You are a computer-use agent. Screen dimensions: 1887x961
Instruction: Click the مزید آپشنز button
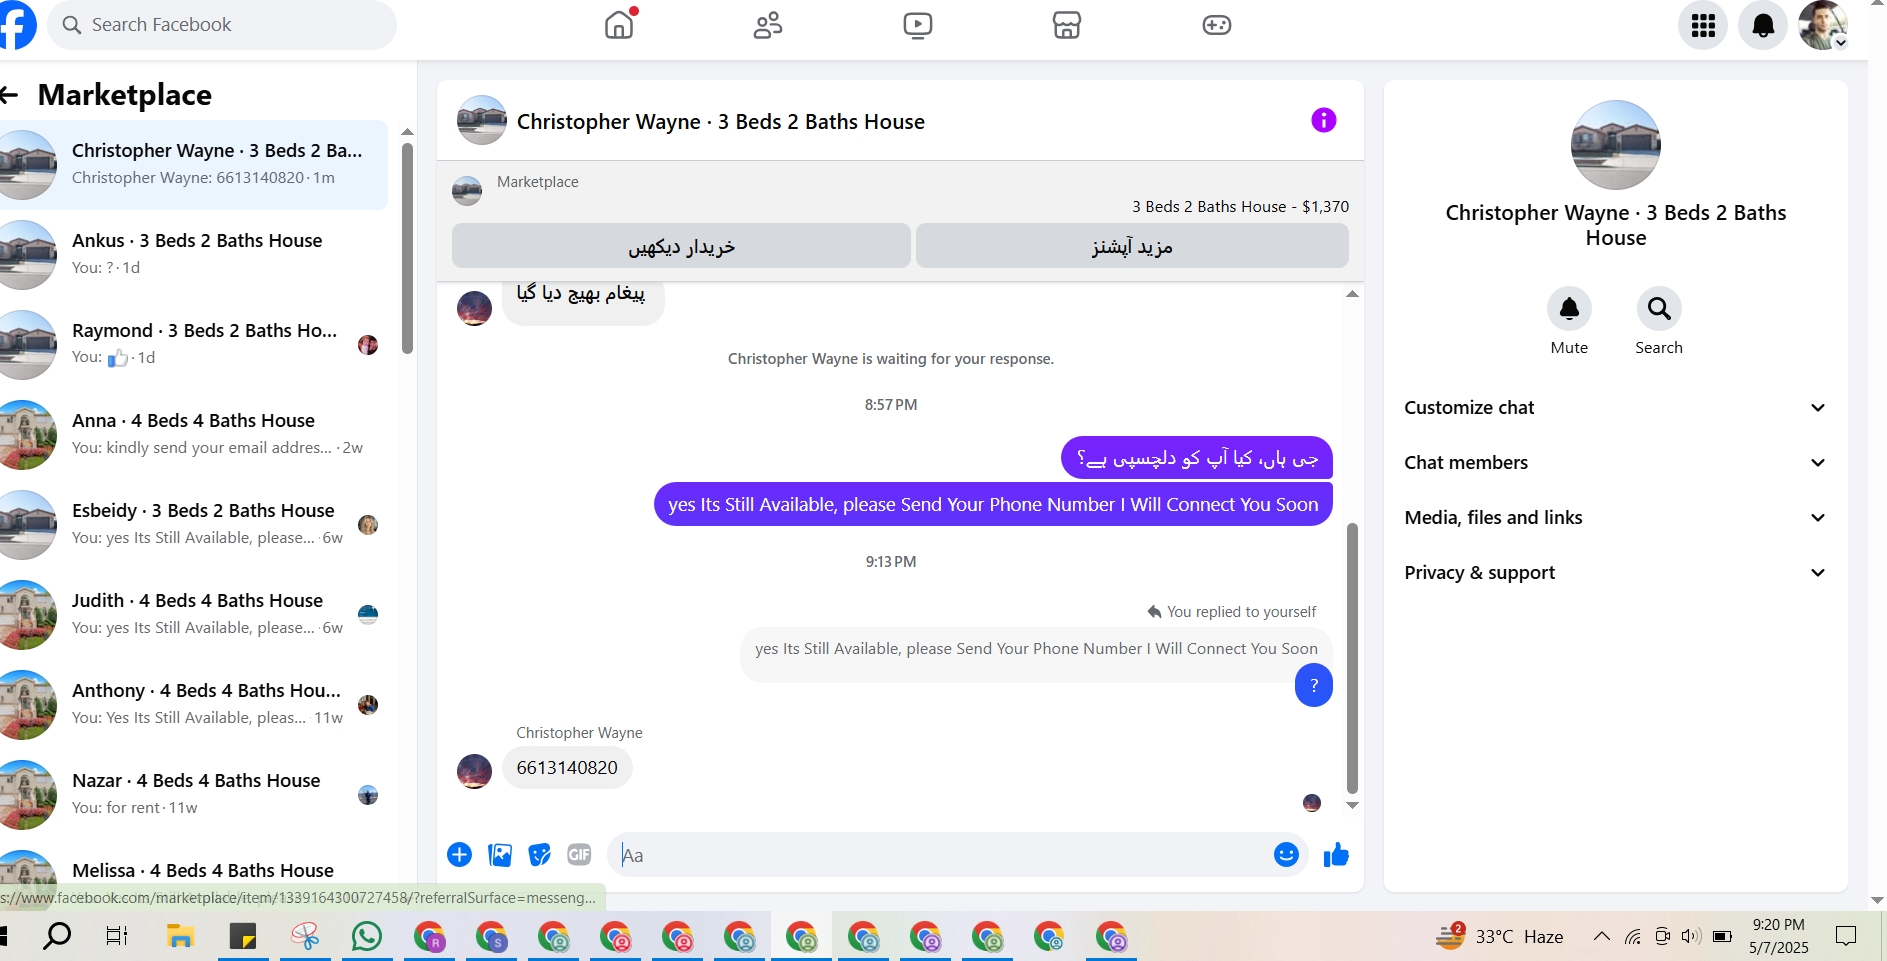(1132, 246)
